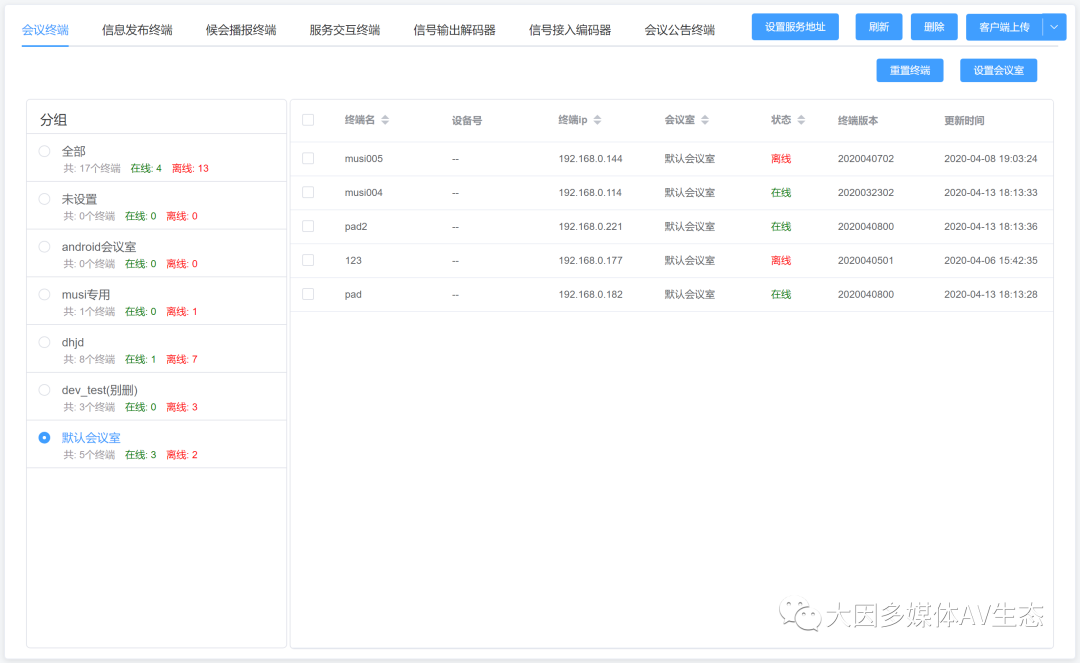The width and height of the screenshot is (1080, 663).
Task: Select the dev_test(别删) group
Action: point(43,390)
